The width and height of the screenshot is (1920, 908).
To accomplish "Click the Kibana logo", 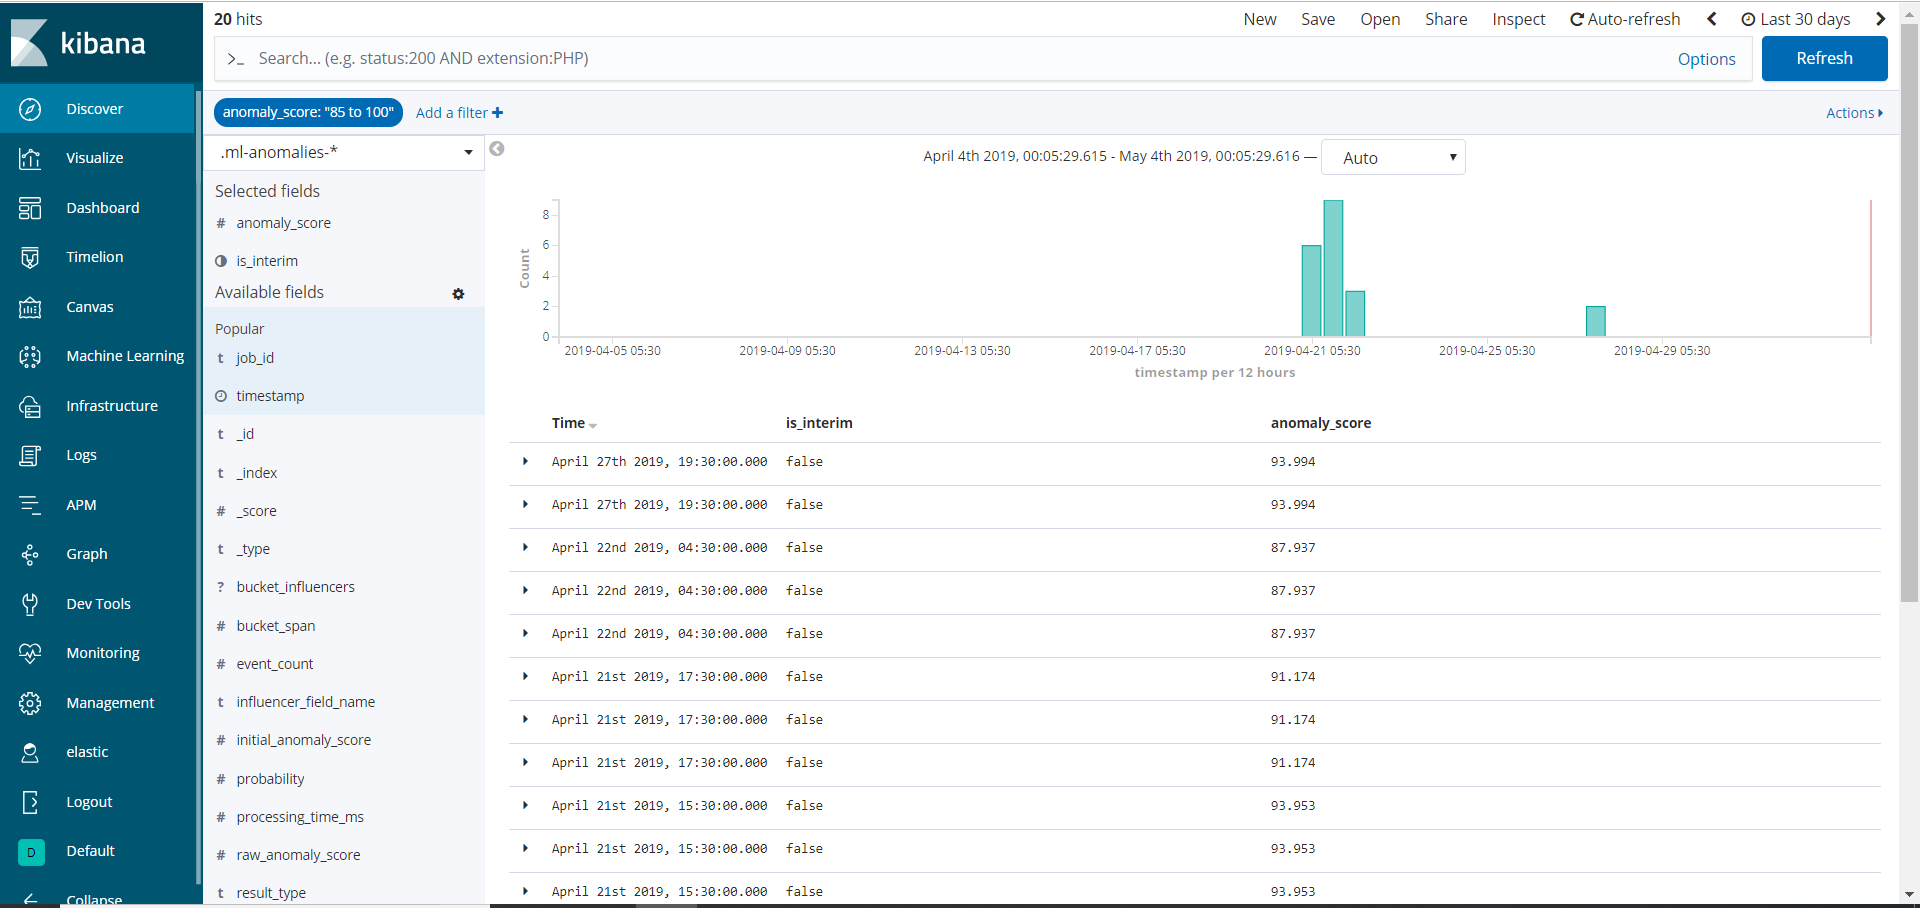I will point(79,43).
